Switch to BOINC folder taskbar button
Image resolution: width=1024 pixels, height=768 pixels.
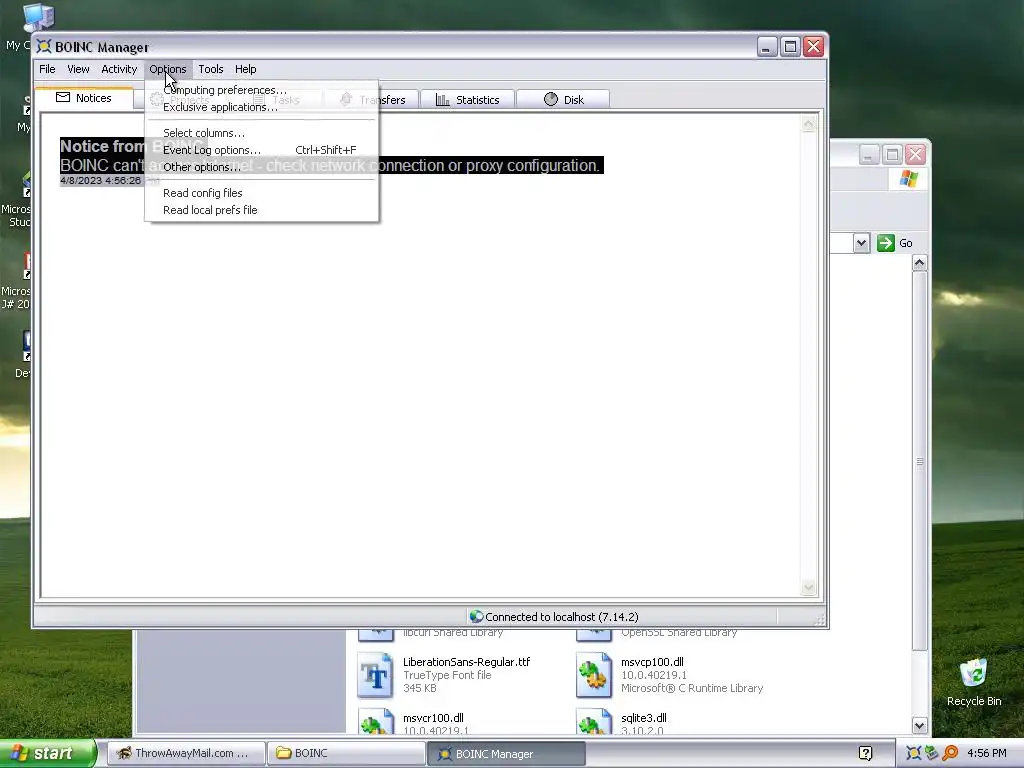(x=346, y=753)
